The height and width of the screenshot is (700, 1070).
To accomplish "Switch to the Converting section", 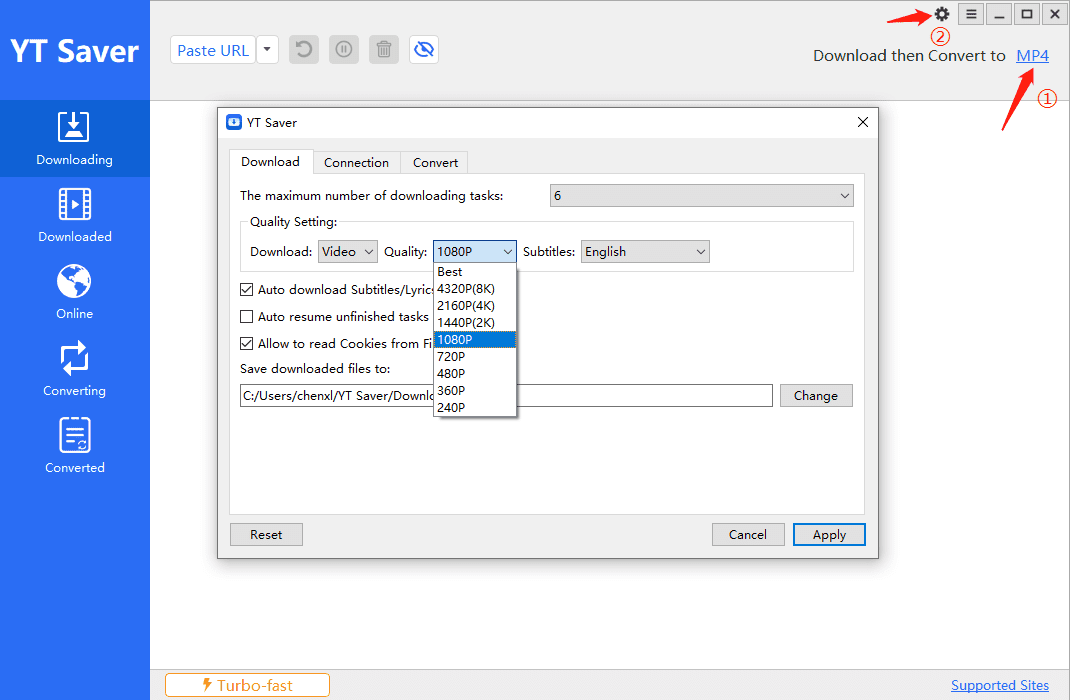I will pos(74,370).
